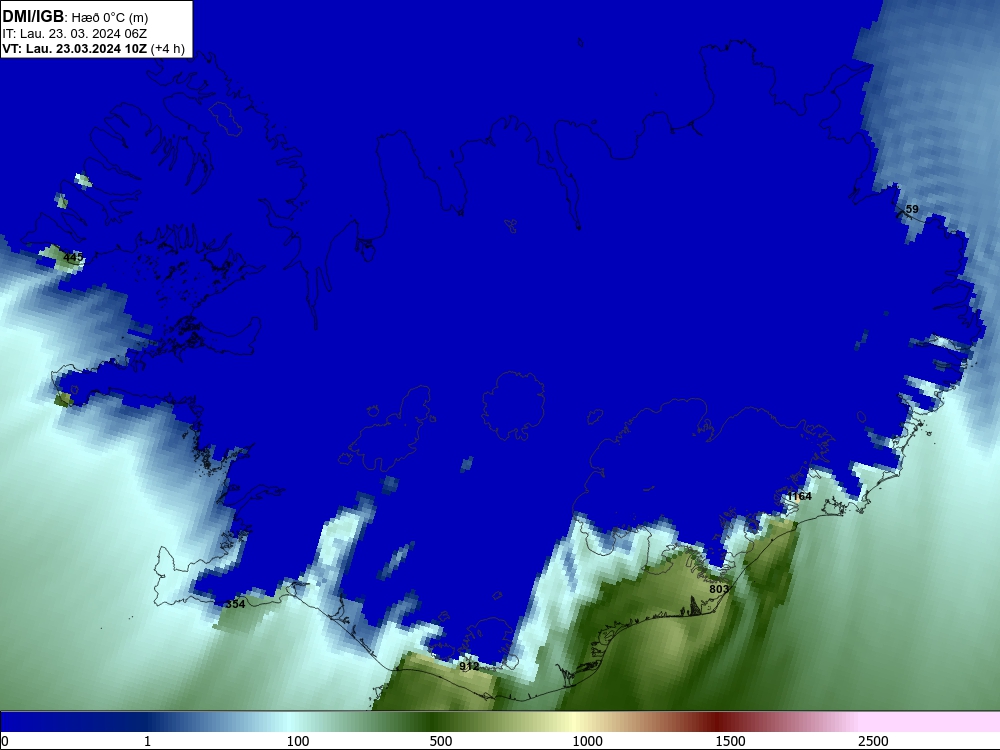1000x750 pixels.
Task: Click the 803 height label
Action: pyautogui.click(x=719, y=589)
